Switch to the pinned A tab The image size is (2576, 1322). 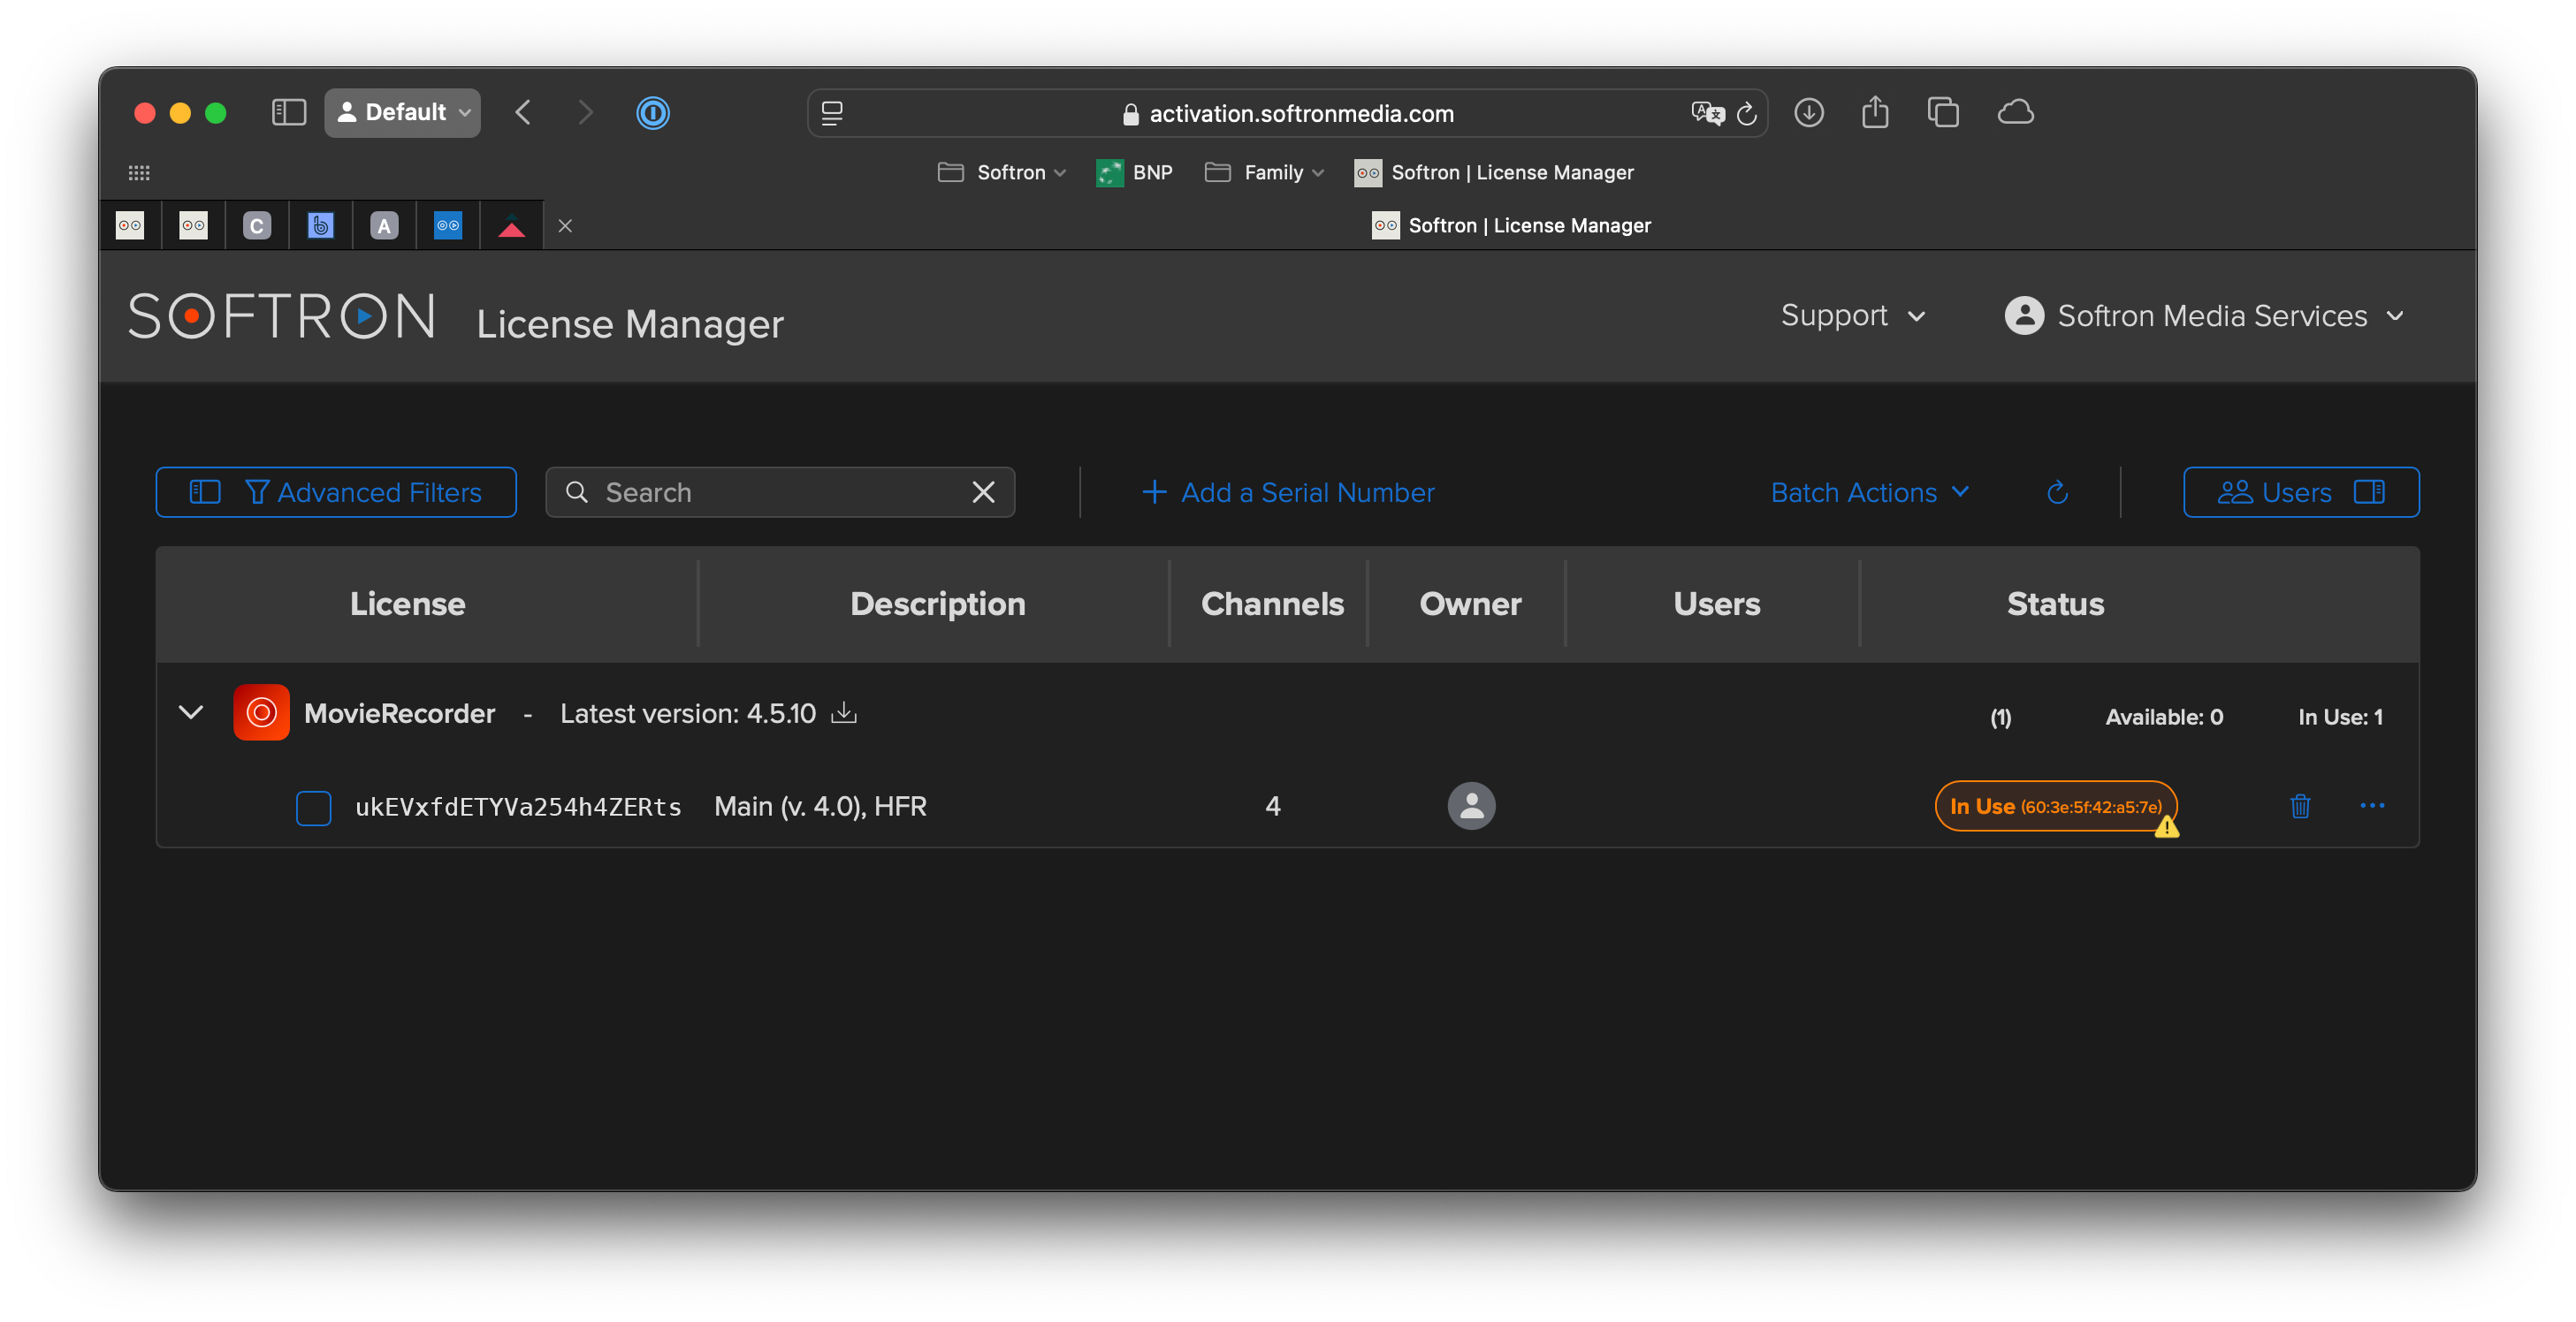[384, 225]
